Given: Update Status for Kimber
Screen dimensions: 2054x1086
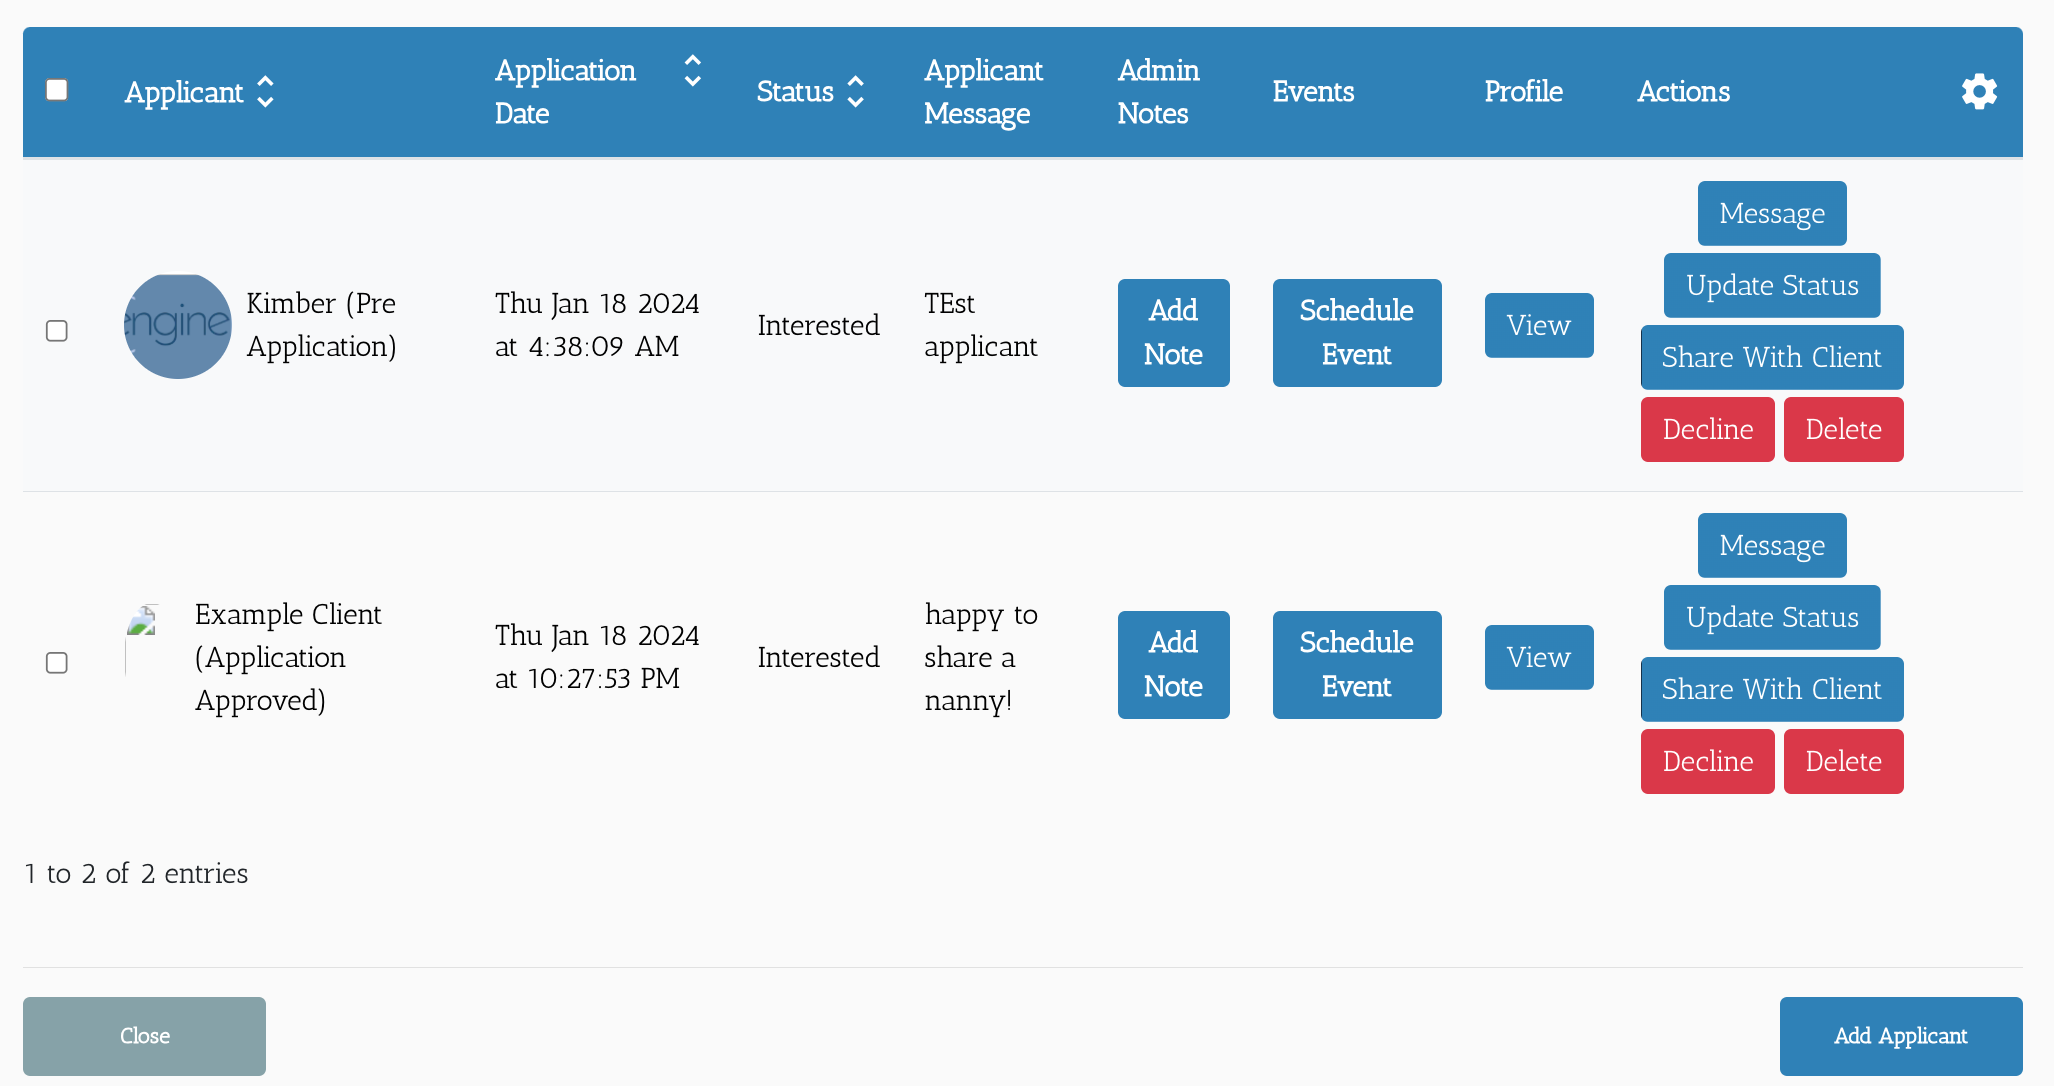Looking at the screenshot, I should [1771, 285].
